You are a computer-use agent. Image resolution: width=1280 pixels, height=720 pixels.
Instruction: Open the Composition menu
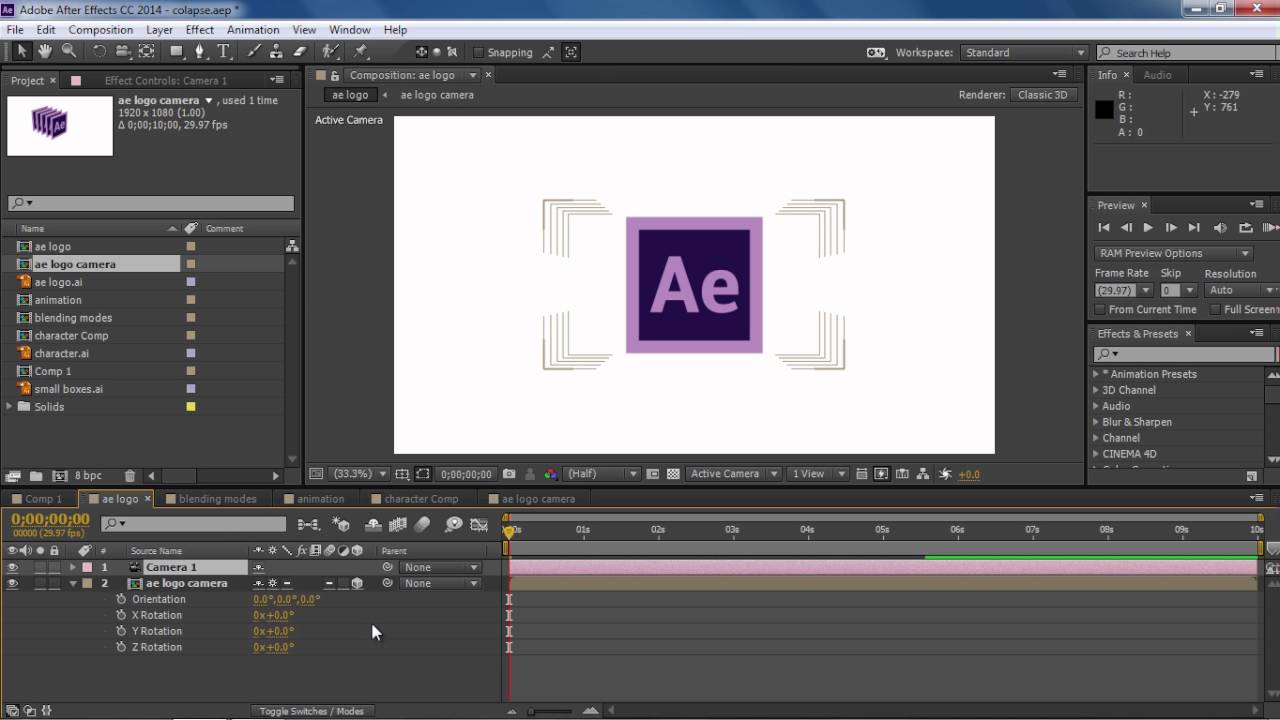click(x=101, y=30)
